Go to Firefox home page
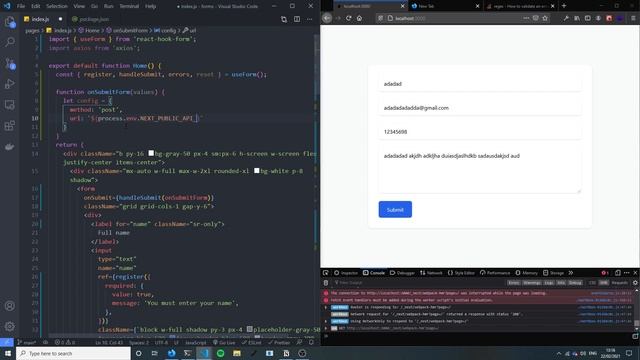 (x=359, y=18)
